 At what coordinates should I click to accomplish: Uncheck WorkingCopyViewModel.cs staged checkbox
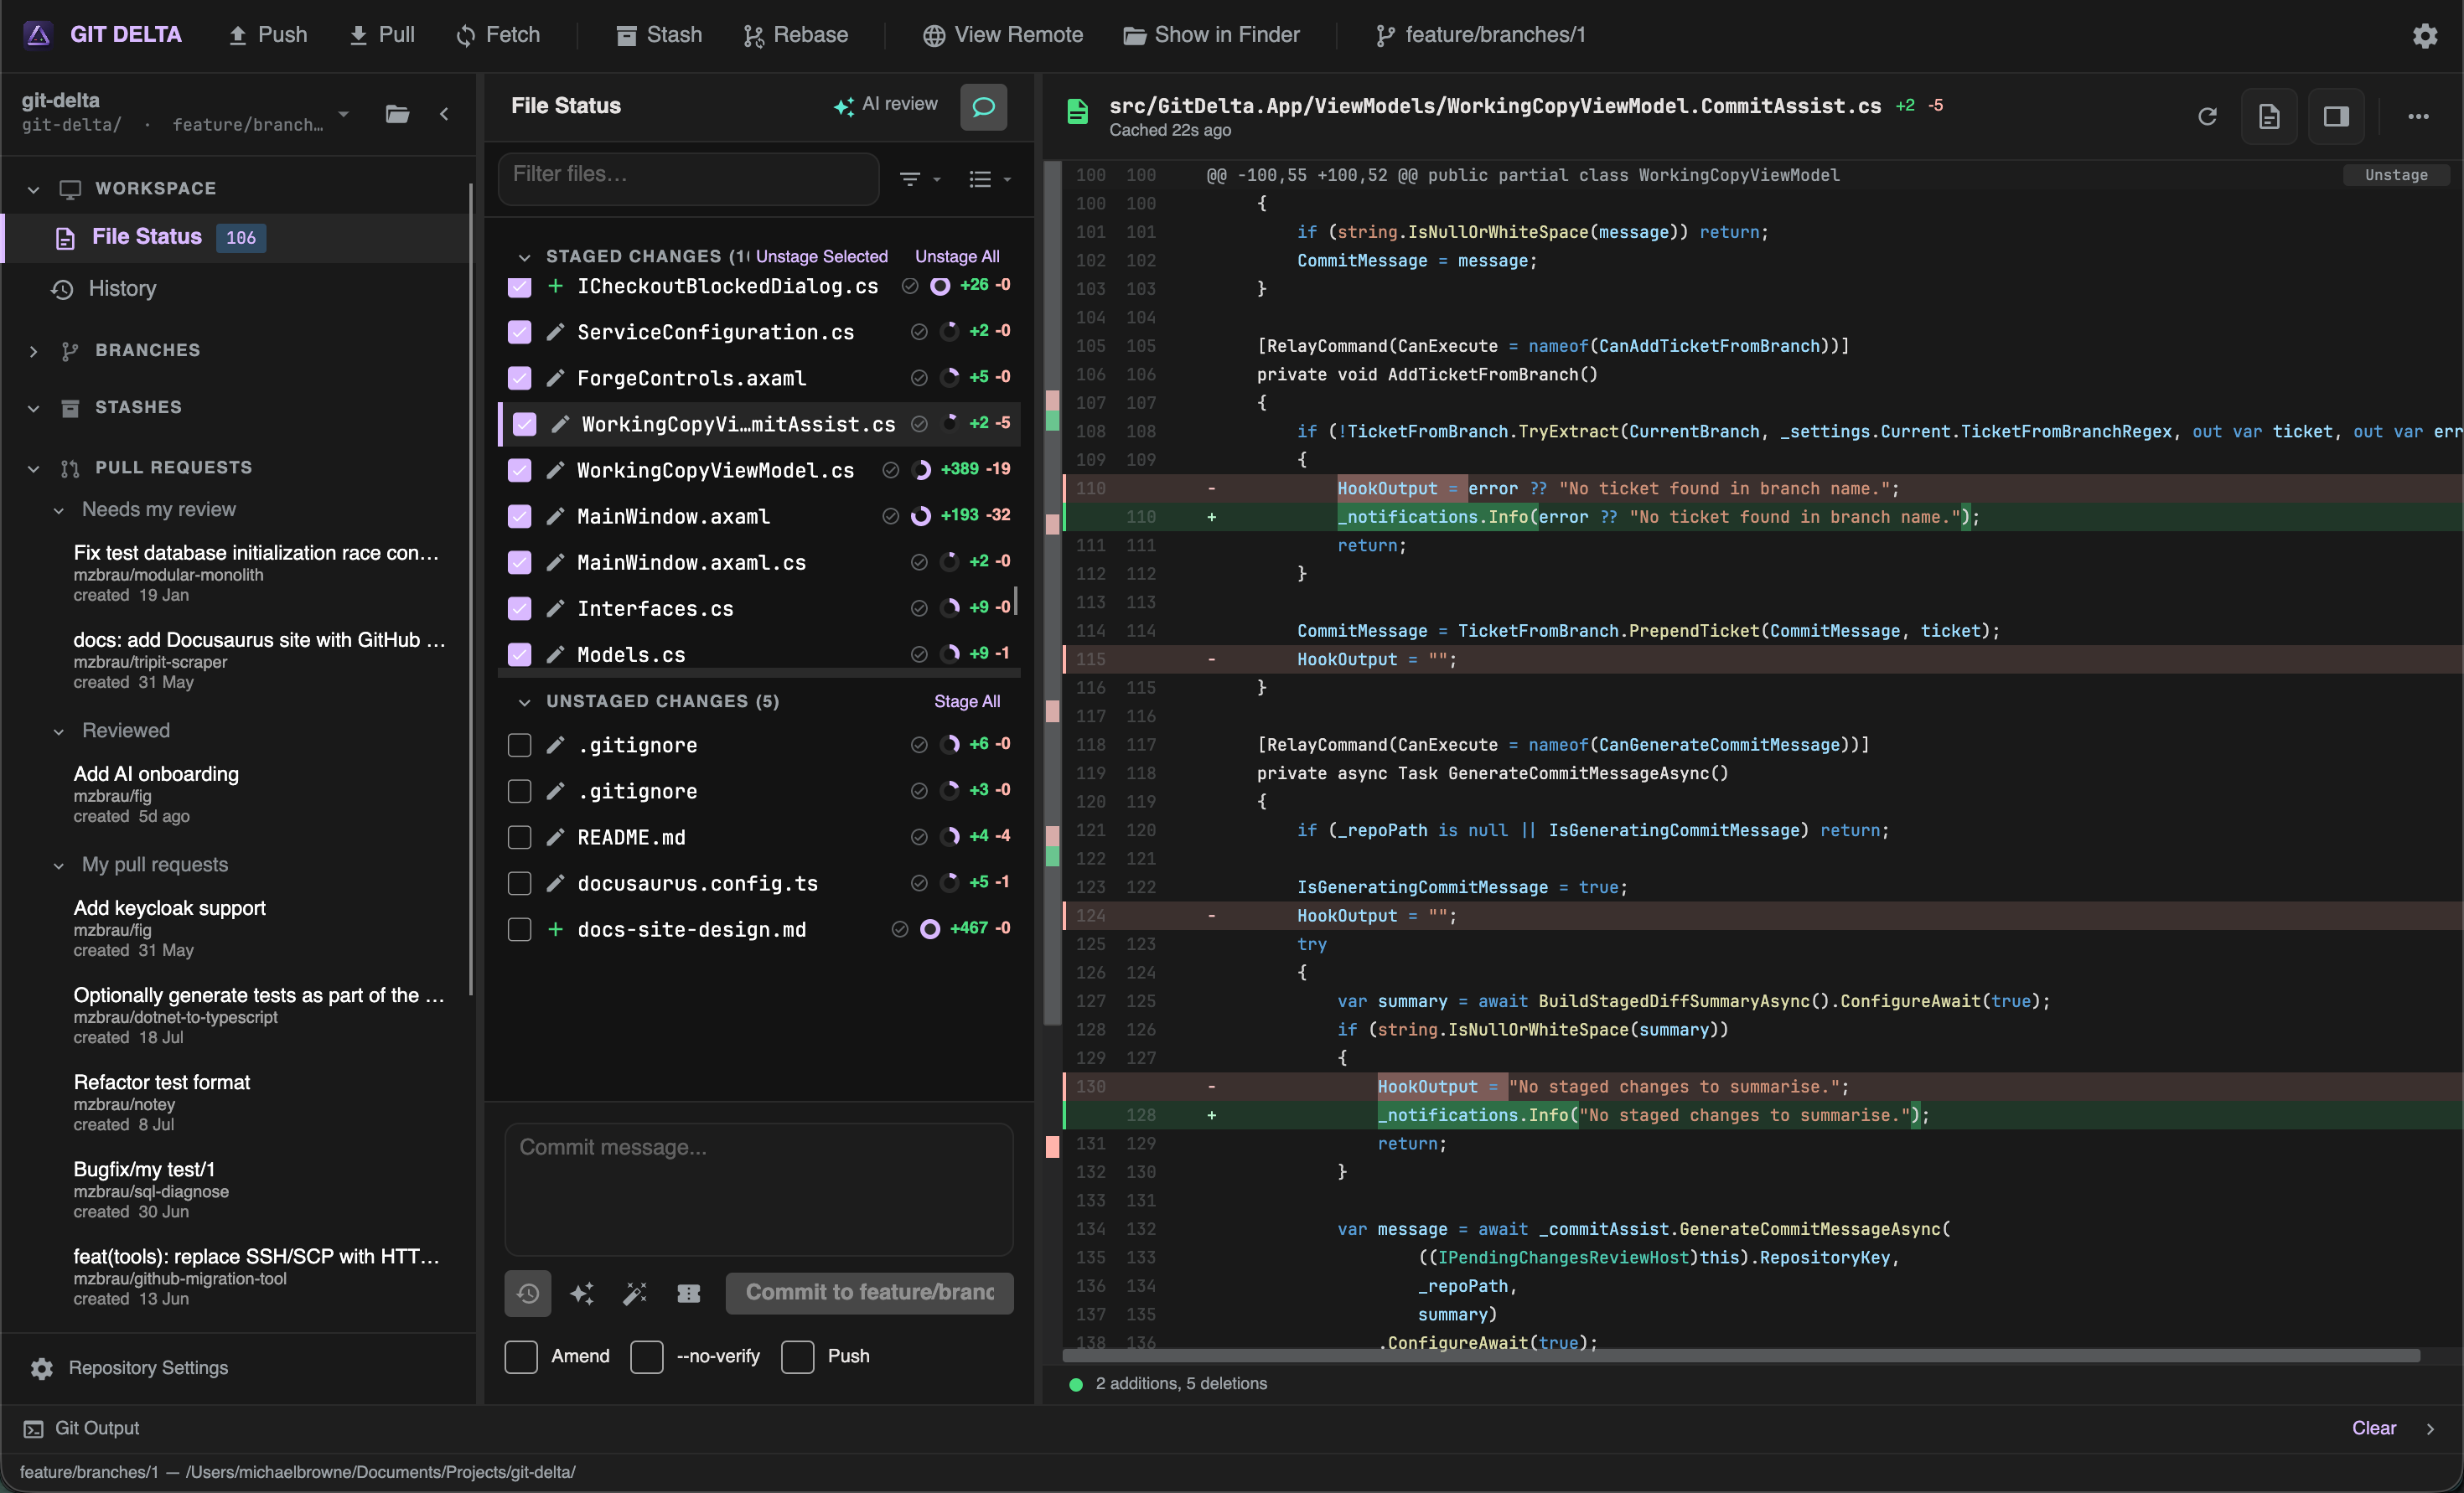(519, 470)
